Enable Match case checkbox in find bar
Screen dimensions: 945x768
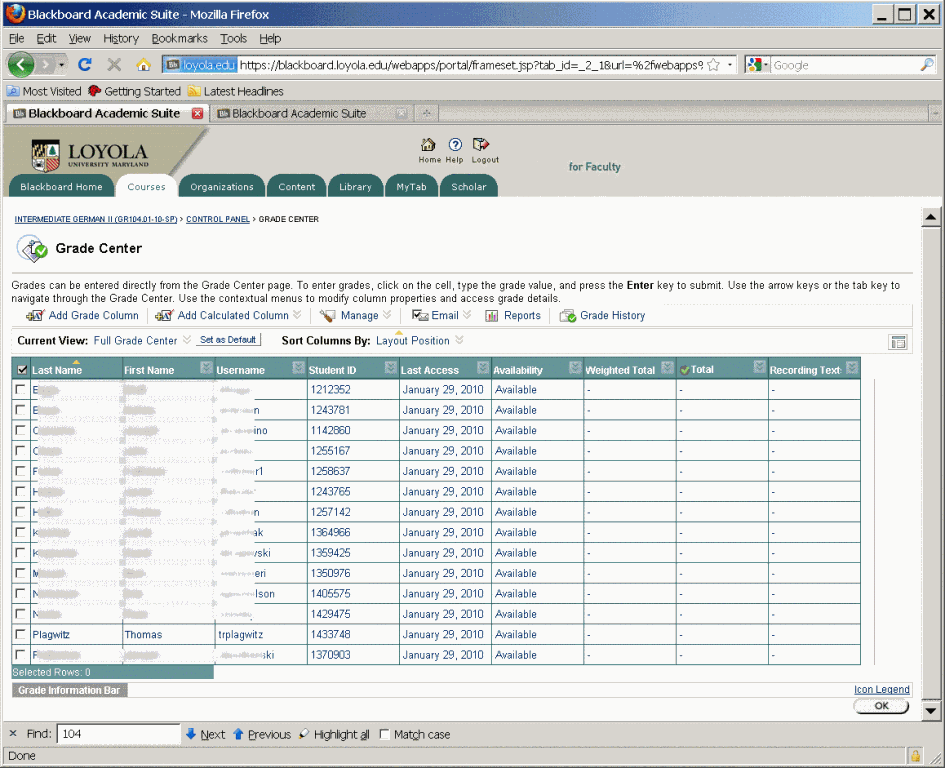pyautogui.click(x=385, y=734)
